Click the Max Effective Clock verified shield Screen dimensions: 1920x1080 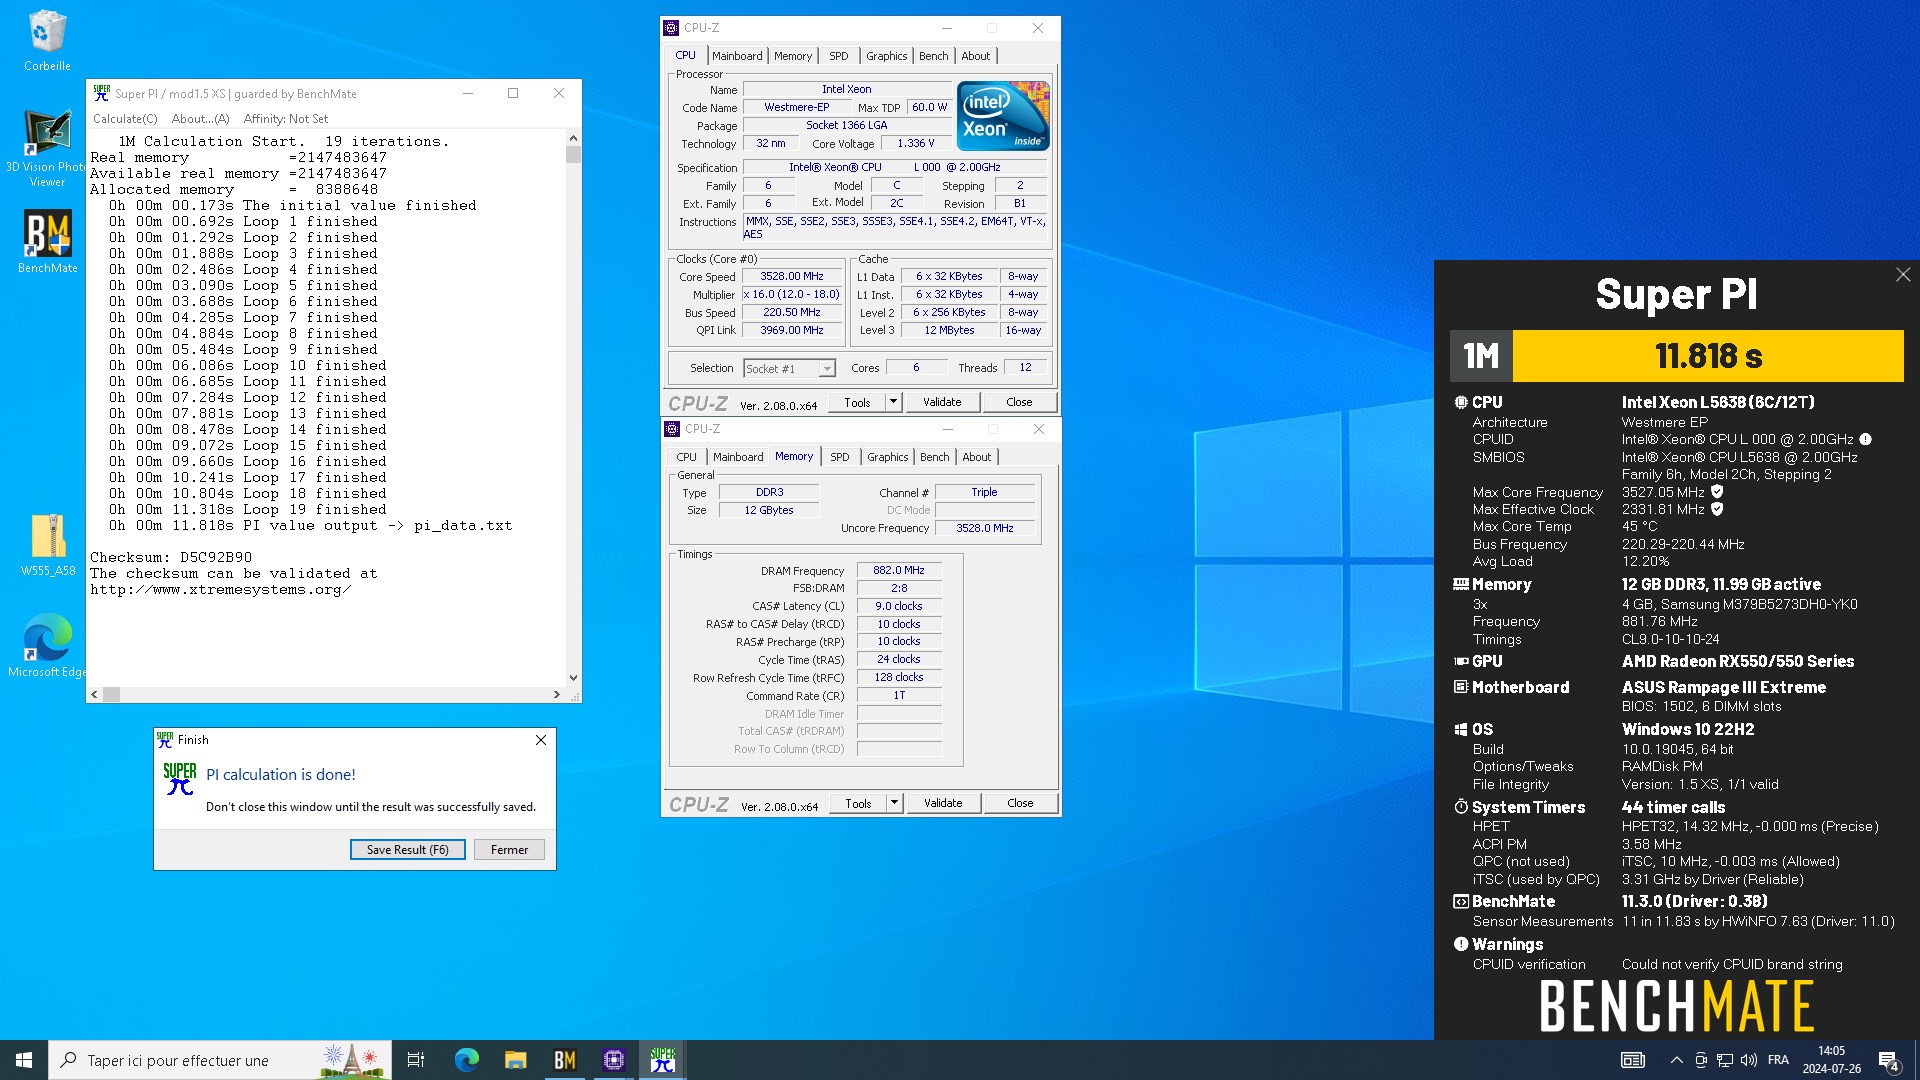[x=1717, y=509]
